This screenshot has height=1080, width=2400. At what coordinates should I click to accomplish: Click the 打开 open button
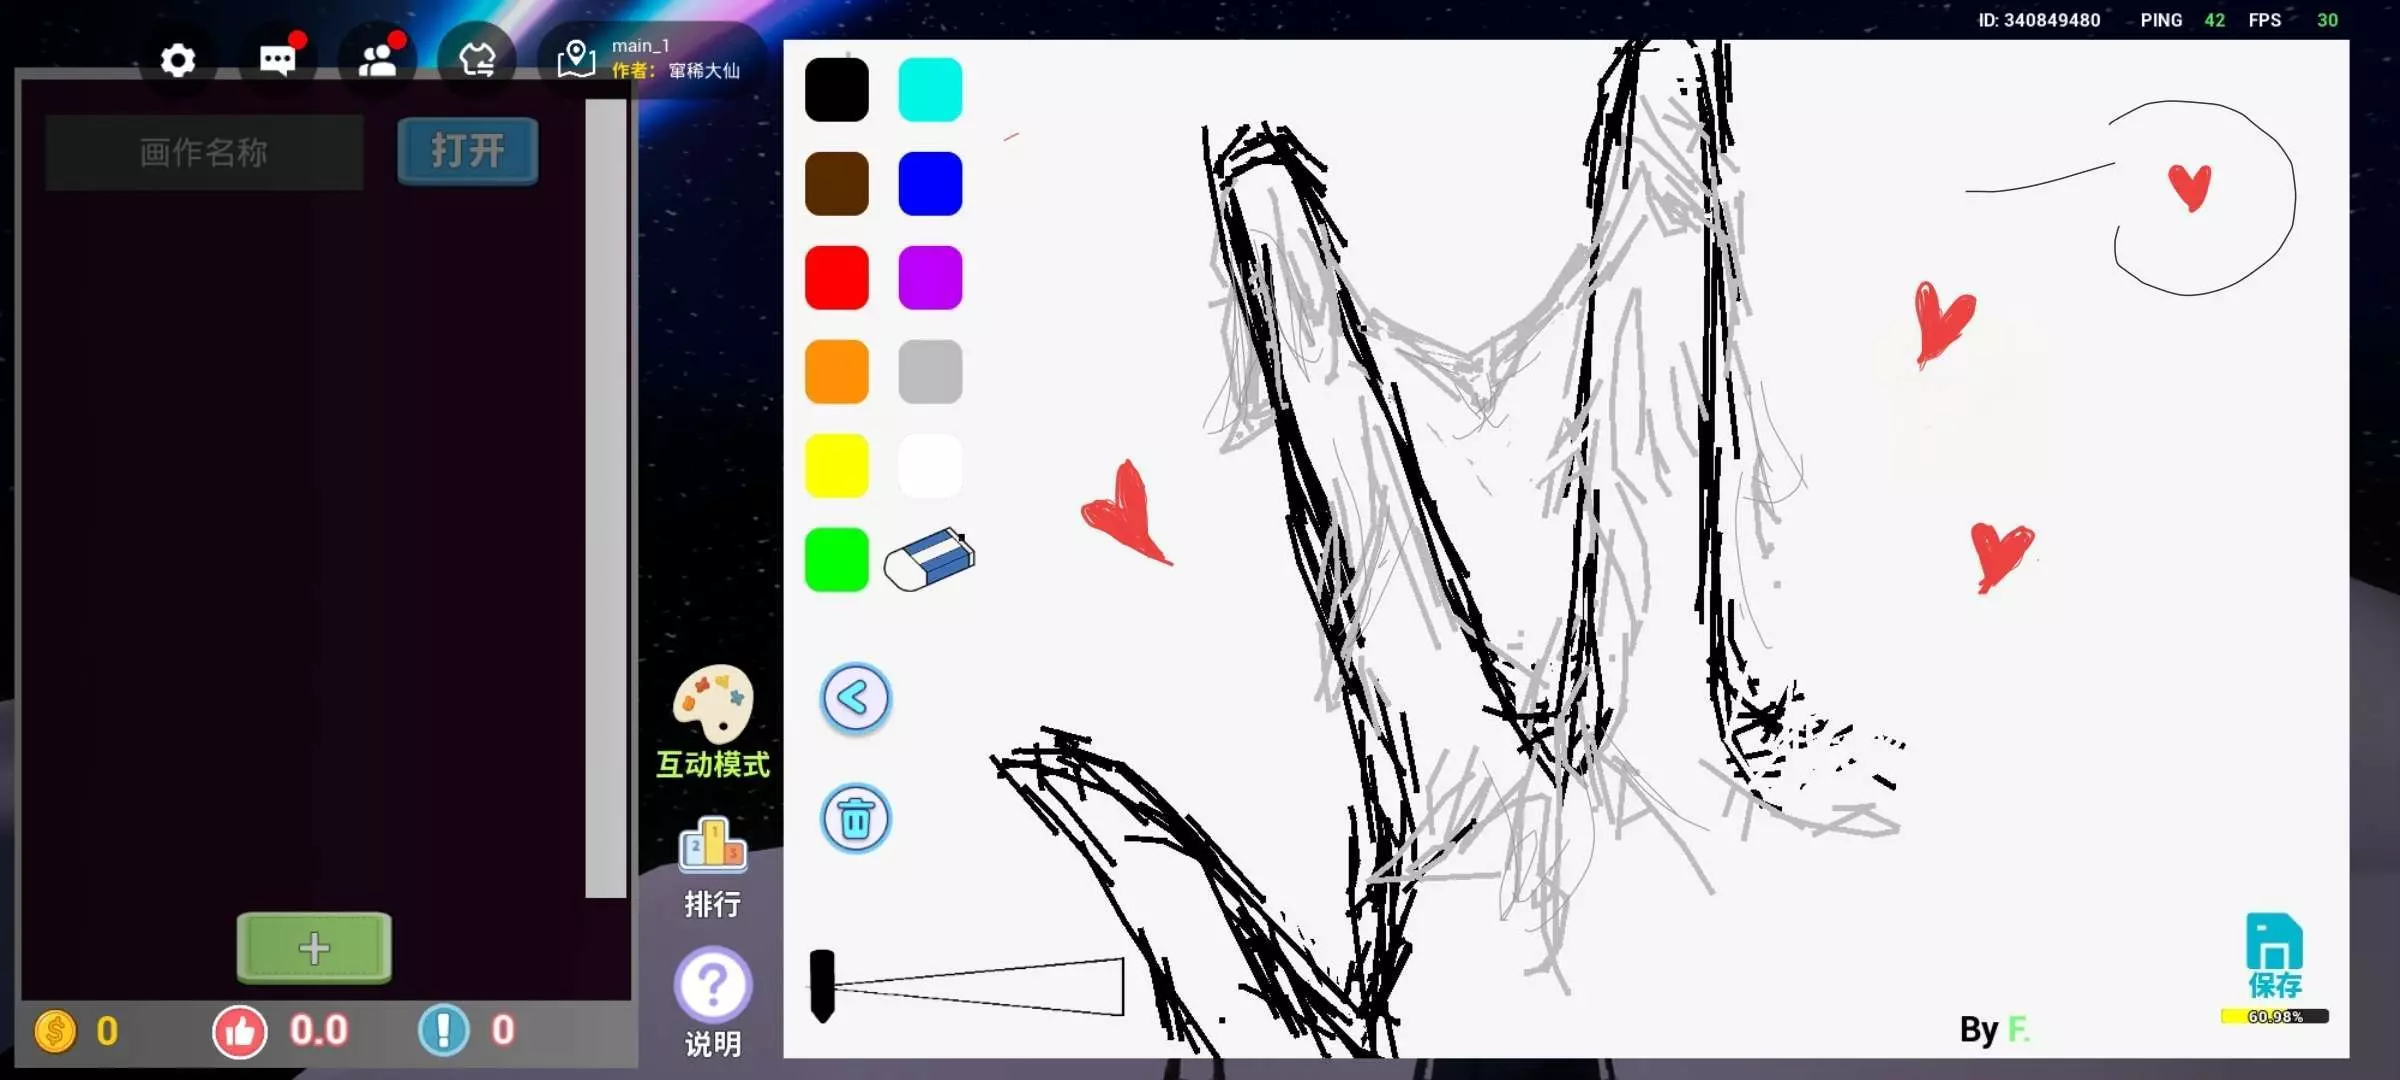point(467,152)
